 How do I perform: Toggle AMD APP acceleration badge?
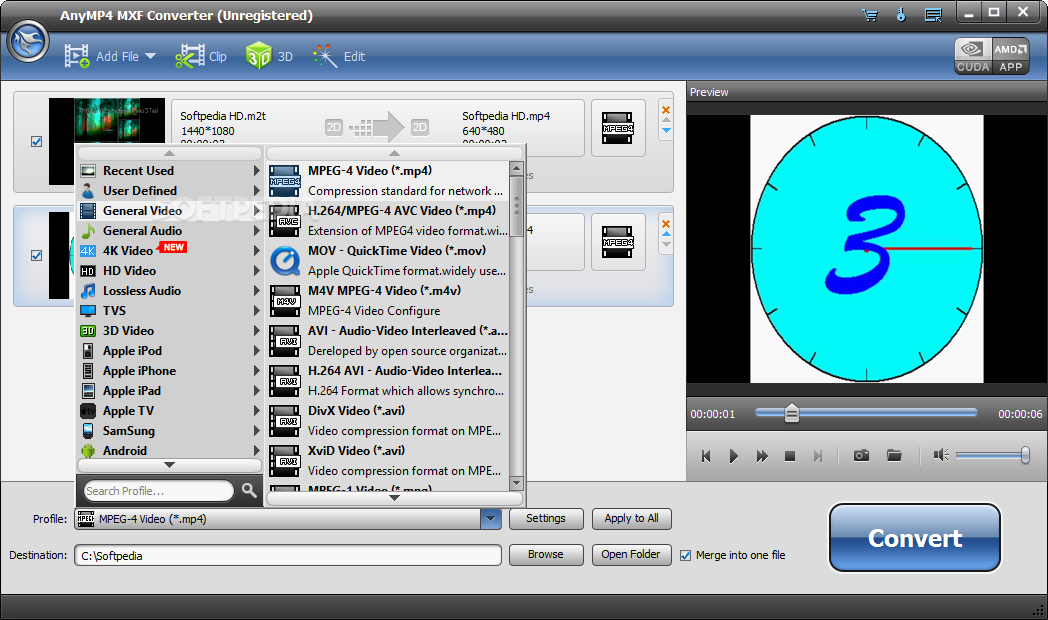click(1011, 56)
